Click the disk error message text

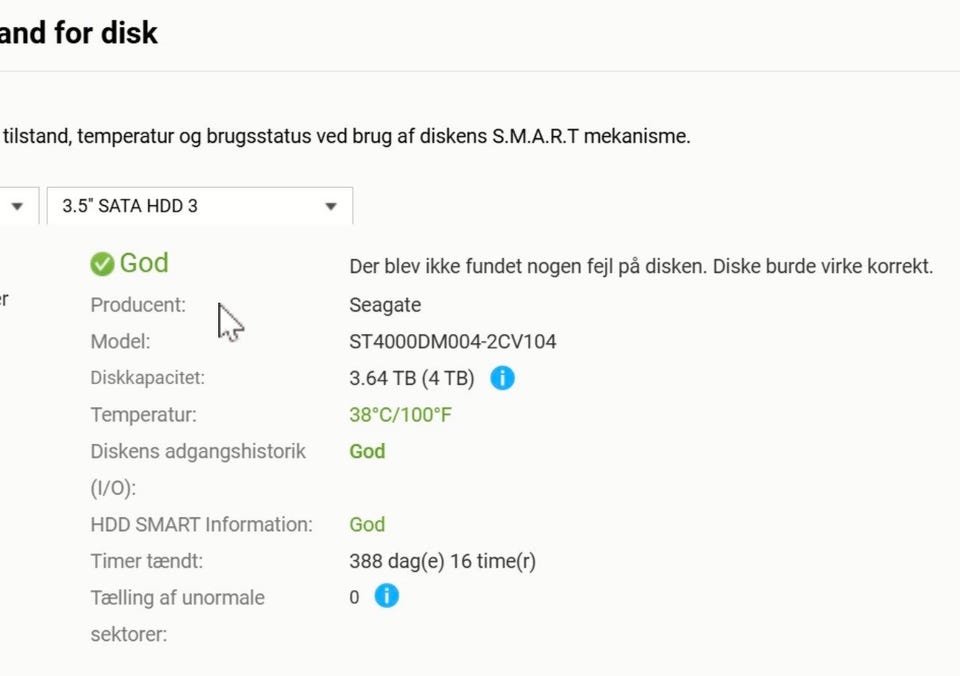tap(641, 266)
